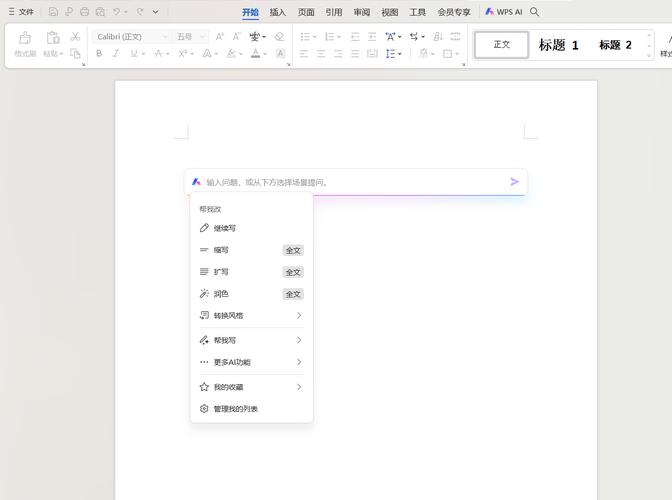Click the print preview icon
This screenshot has height=500, width=672.
(x=100, y=12)
